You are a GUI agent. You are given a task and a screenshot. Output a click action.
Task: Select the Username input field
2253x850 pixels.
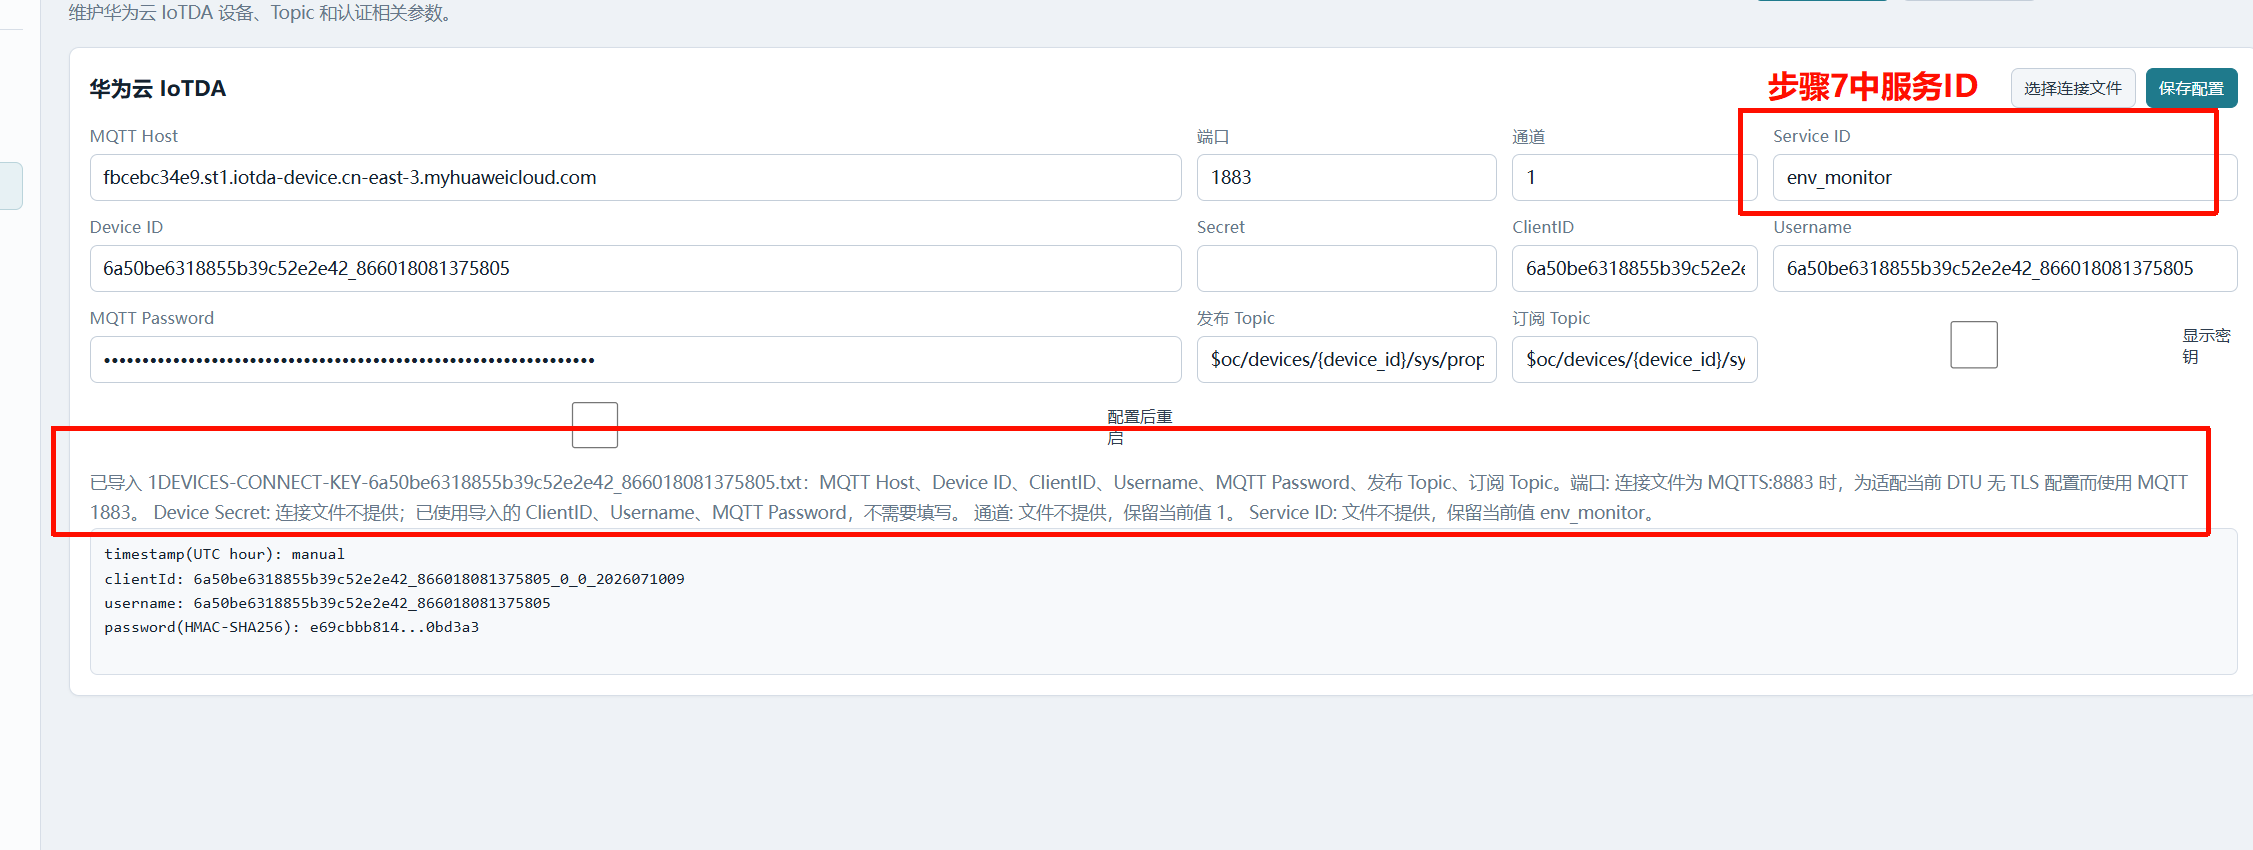click(x=2005, y=268)
